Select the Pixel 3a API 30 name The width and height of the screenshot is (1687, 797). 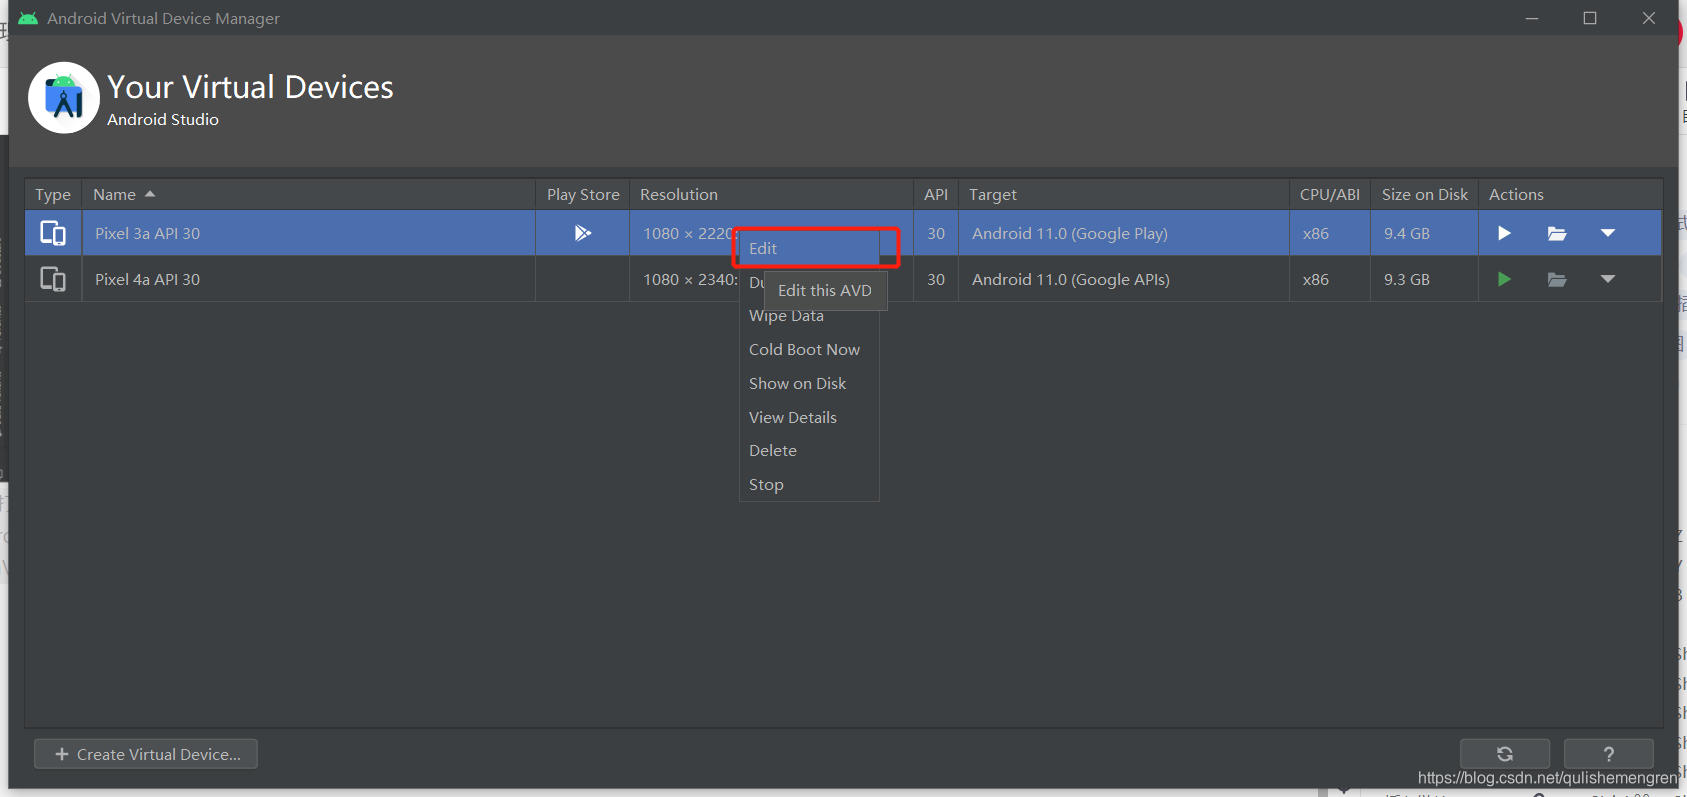148,233
